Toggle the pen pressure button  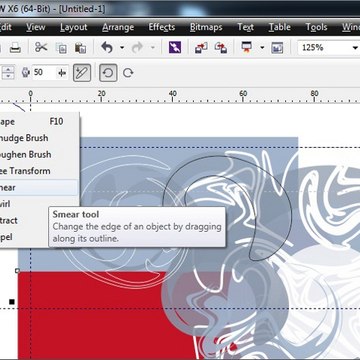(x=82, y=73)
